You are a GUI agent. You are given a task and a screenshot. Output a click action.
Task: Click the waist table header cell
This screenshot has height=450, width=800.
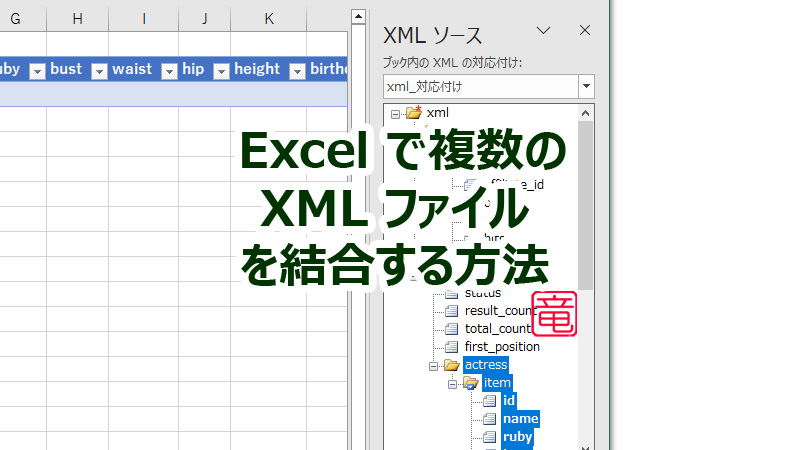point(143,69)
